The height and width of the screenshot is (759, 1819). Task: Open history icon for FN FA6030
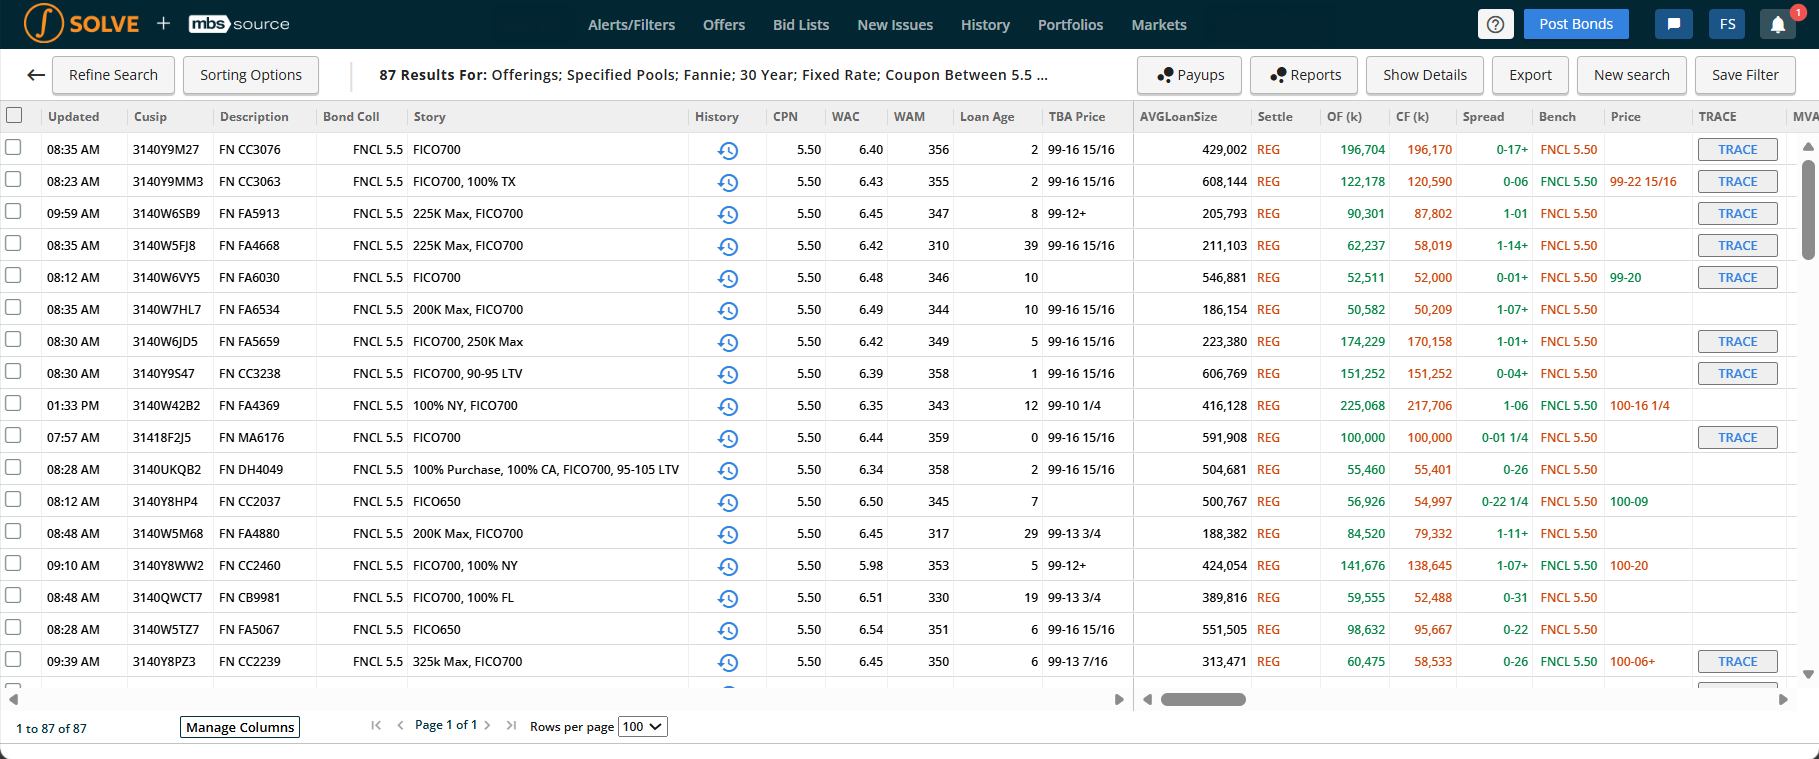coord(728,278)
